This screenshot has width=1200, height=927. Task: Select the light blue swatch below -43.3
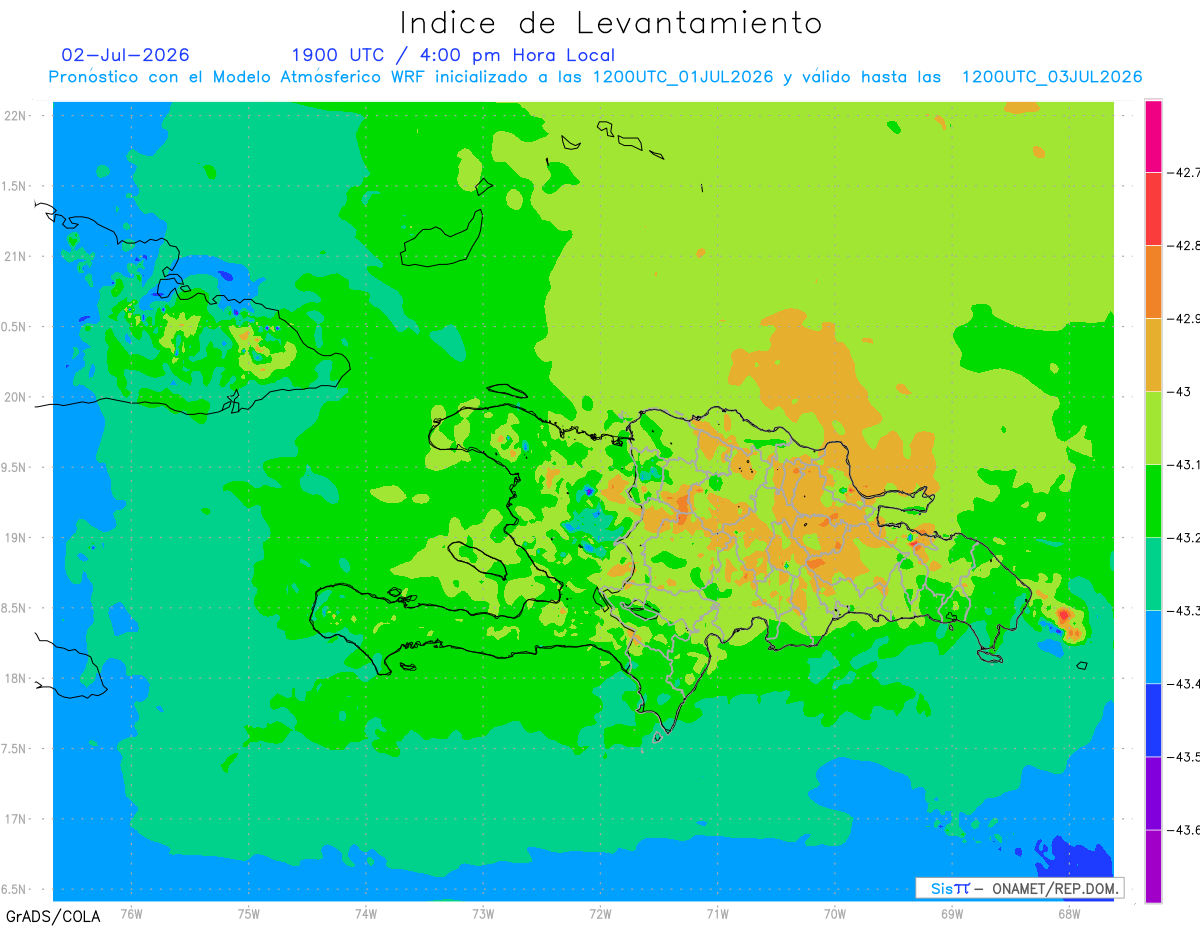(x=1153, y=647)
